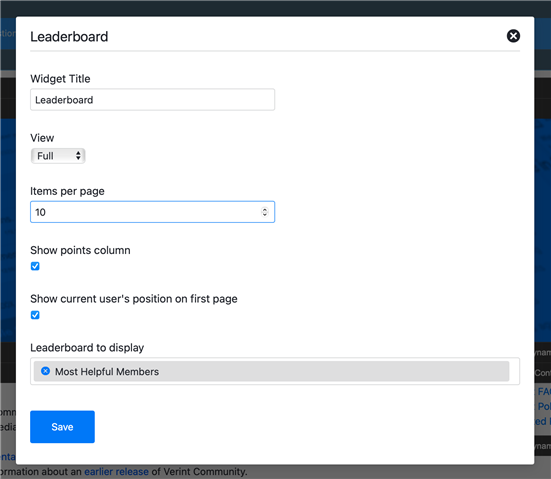The image size is (551, 479).
Task: Remove the Most Helpful Members selection
Action: click(45, 371)
